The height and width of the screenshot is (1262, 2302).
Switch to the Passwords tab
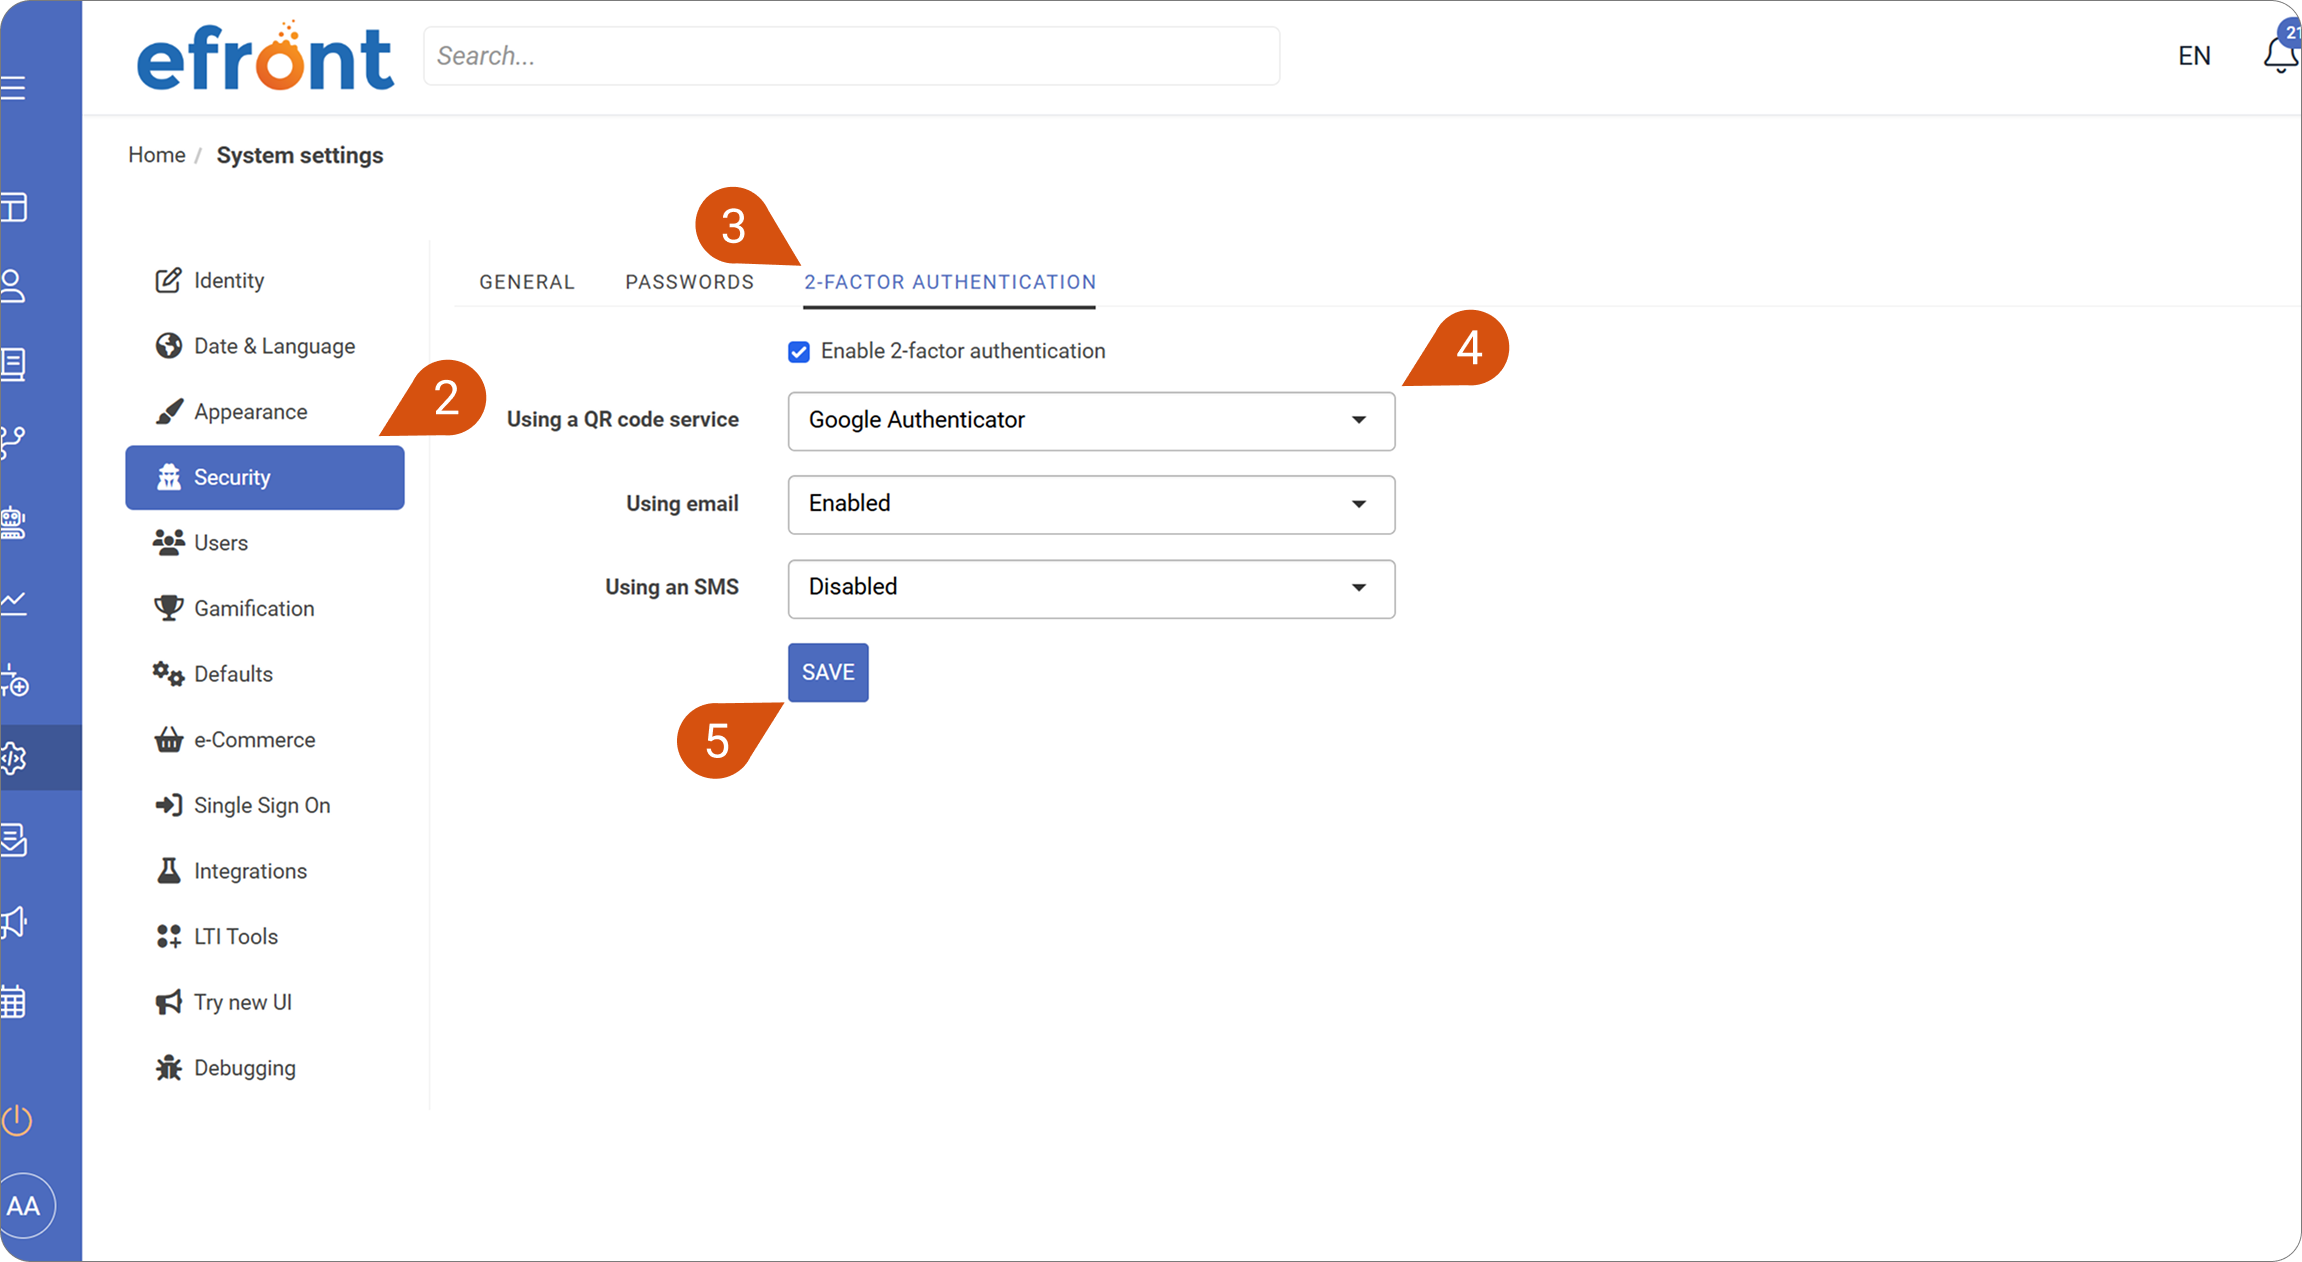coord(689,282)
